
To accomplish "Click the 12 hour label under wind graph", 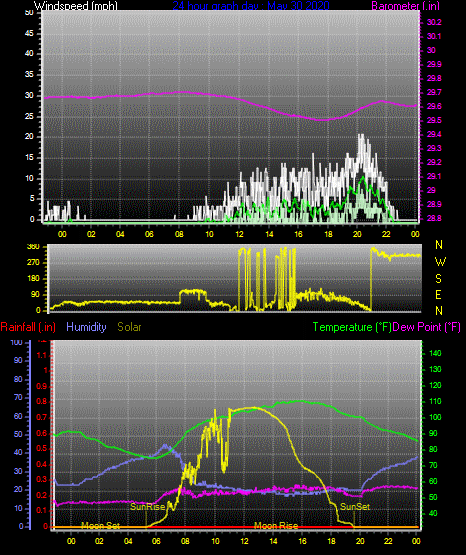I will point(240,234).
